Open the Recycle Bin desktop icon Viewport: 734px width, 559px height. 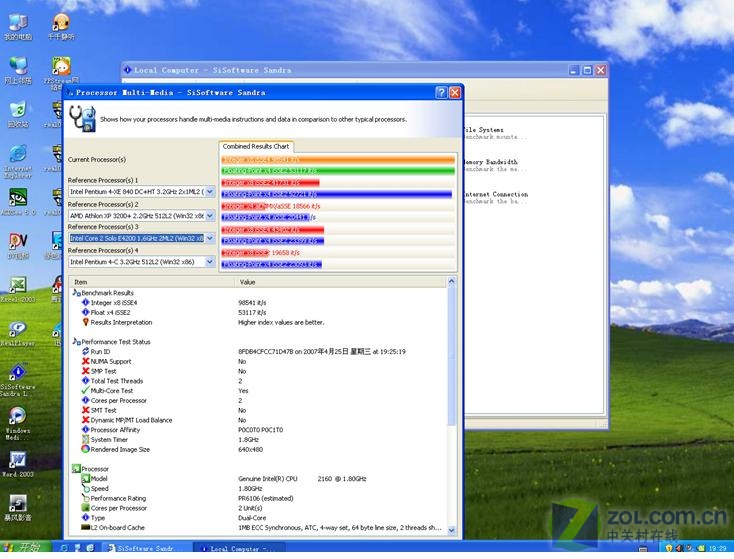(18, 114)
